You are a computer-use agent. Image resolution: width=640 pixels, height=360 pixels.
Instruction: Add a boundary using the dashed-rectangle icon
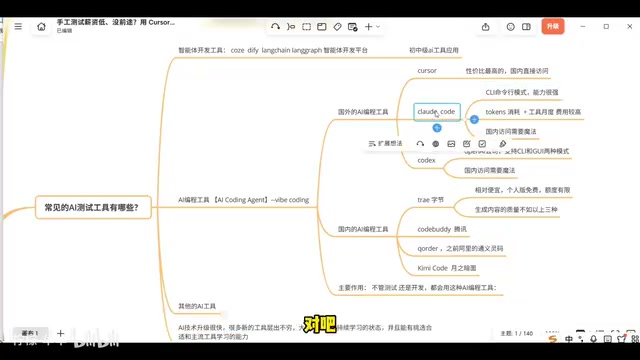tap(307, 27)
